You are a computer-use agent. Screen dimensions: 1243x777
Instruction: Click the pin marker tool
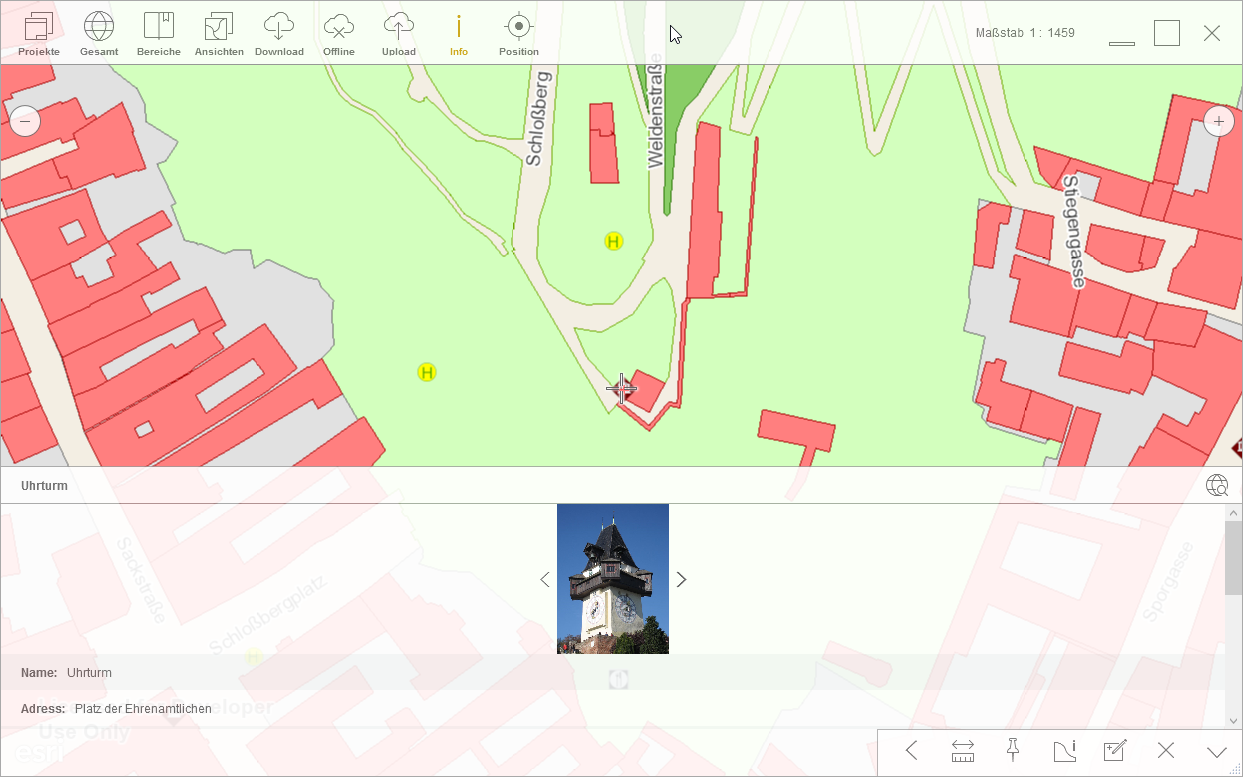(1013, 751)
